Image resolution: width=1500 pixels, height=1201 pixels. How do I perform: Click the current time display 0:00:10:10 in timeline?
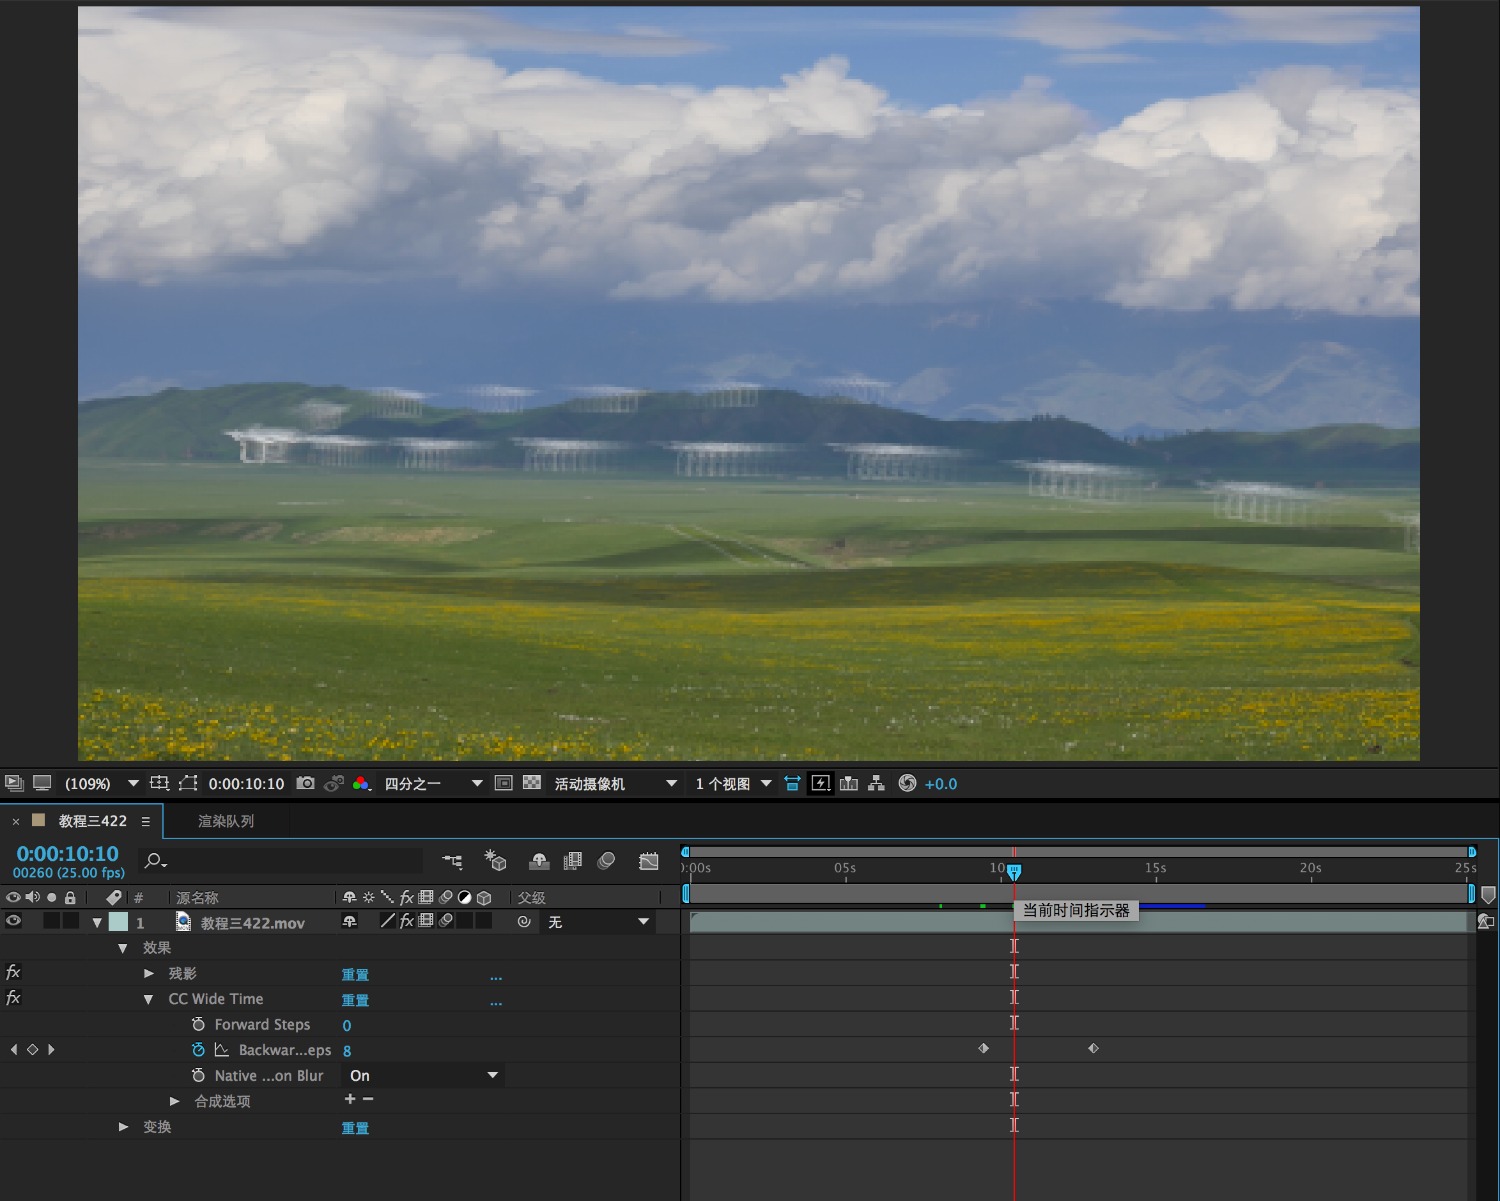click(67, 854)
